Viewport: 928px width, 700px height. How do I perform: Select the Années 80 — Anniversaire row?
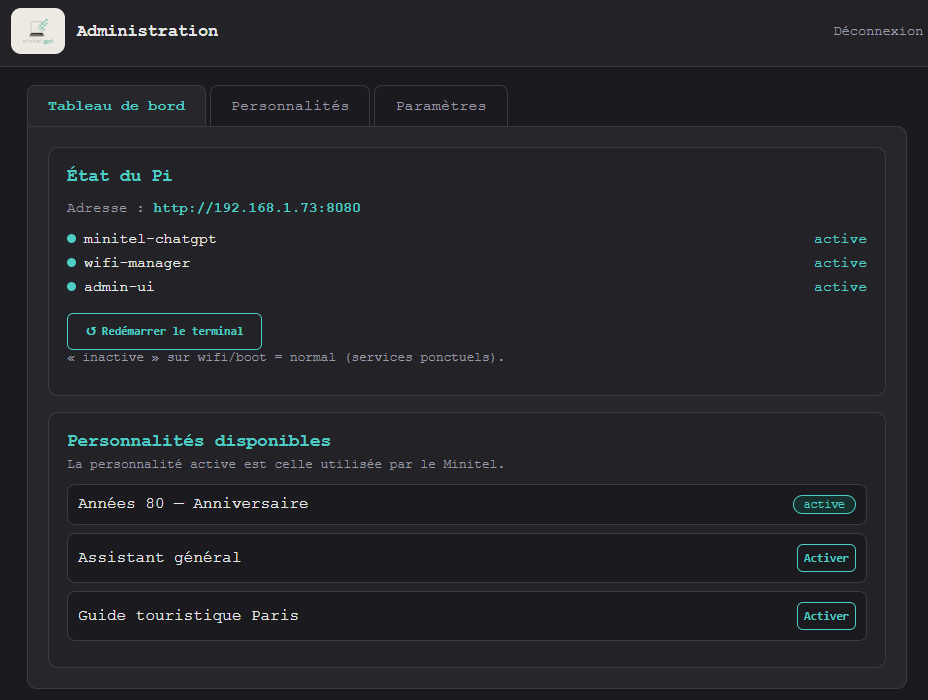click(467, 504)
